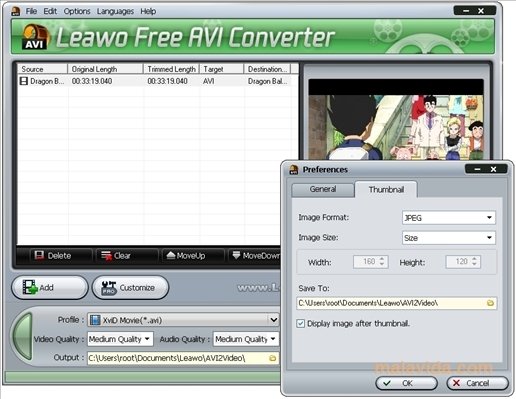Click the MoveUp arrow icon
The image size is (516, 399).
(171, 255)
